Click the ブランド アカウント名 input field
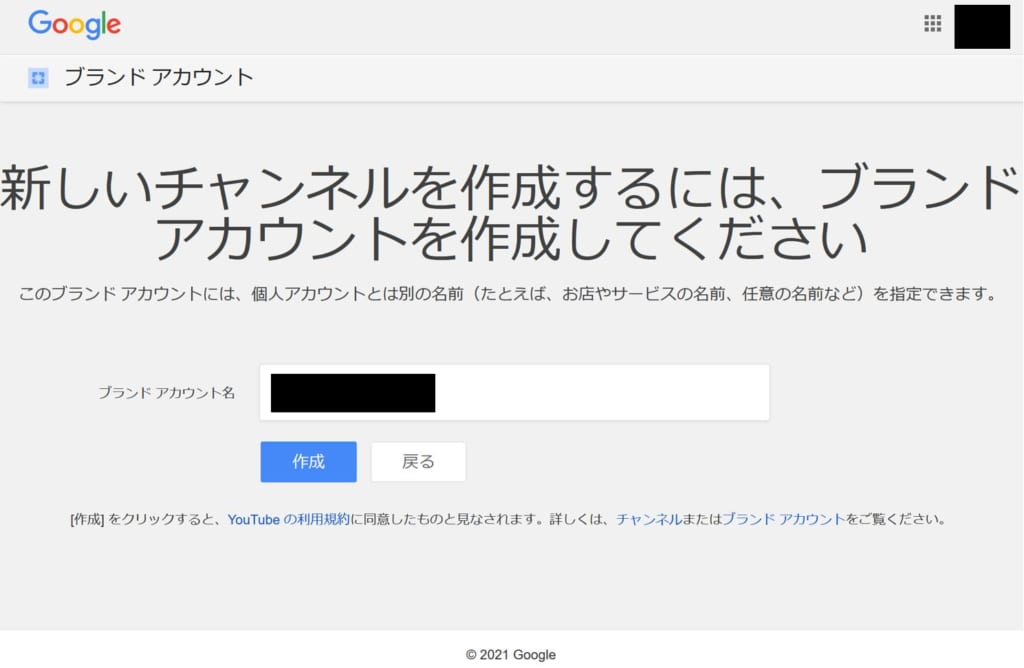This screenshot has width=1024, height=668. pyautogui.click(x=515, y=392)
